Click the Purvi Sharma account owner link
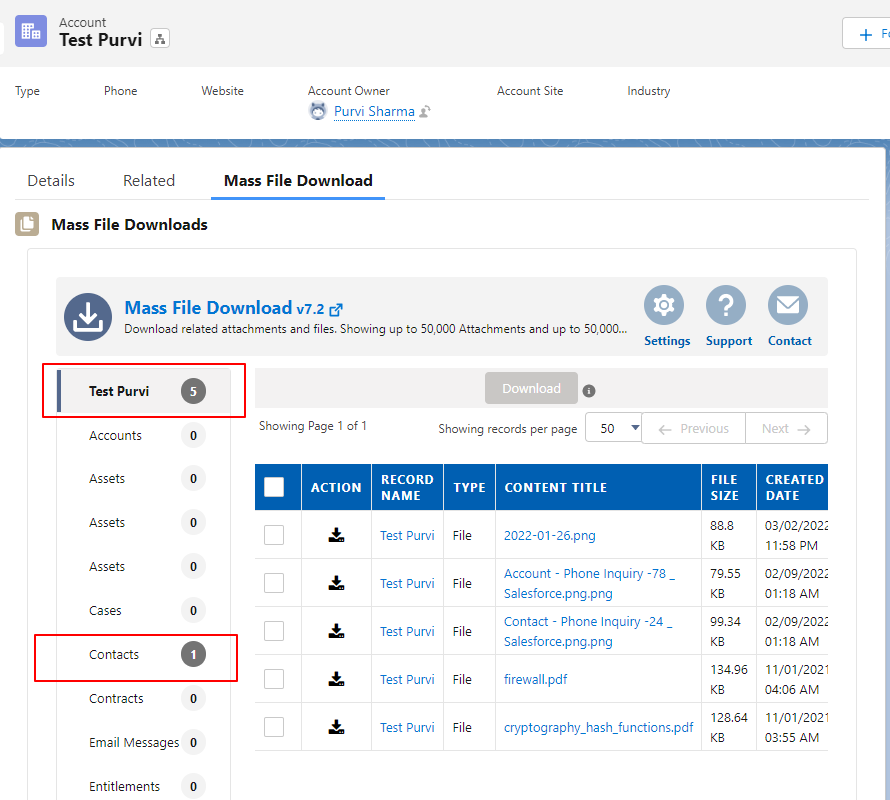This screenshot has height=800, width=890. click(x=374, y=111)
